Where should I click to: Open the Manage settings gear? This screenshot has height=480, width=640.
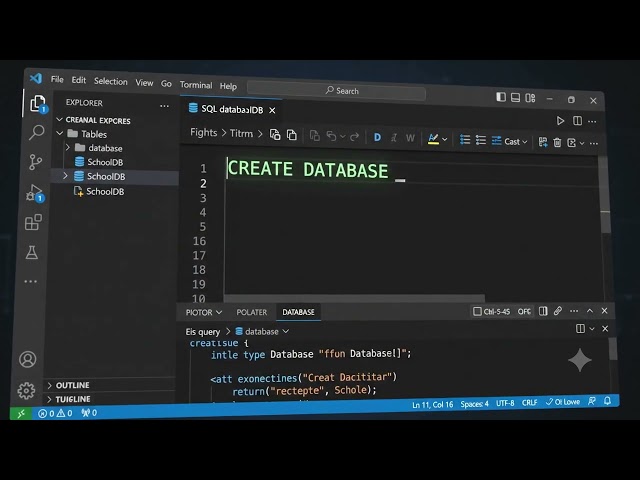27,391
